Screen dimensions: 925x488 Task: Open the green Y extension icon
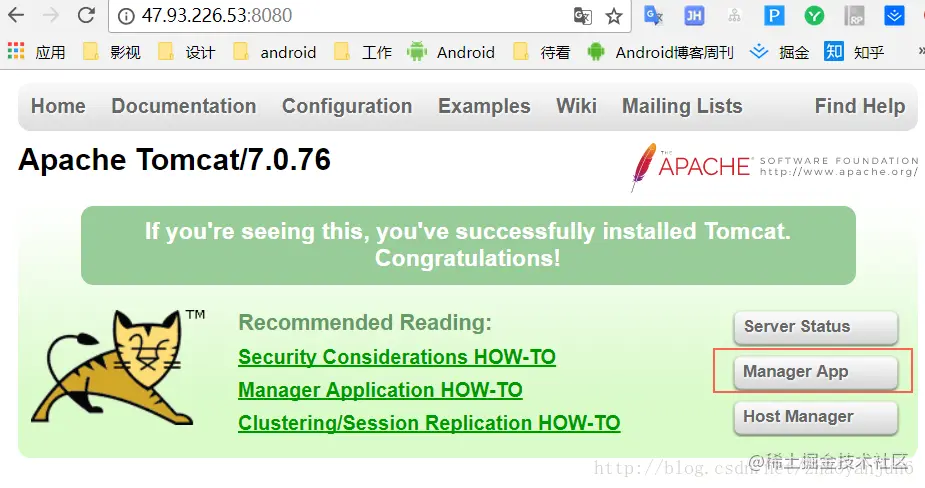[x=814, y=15]
